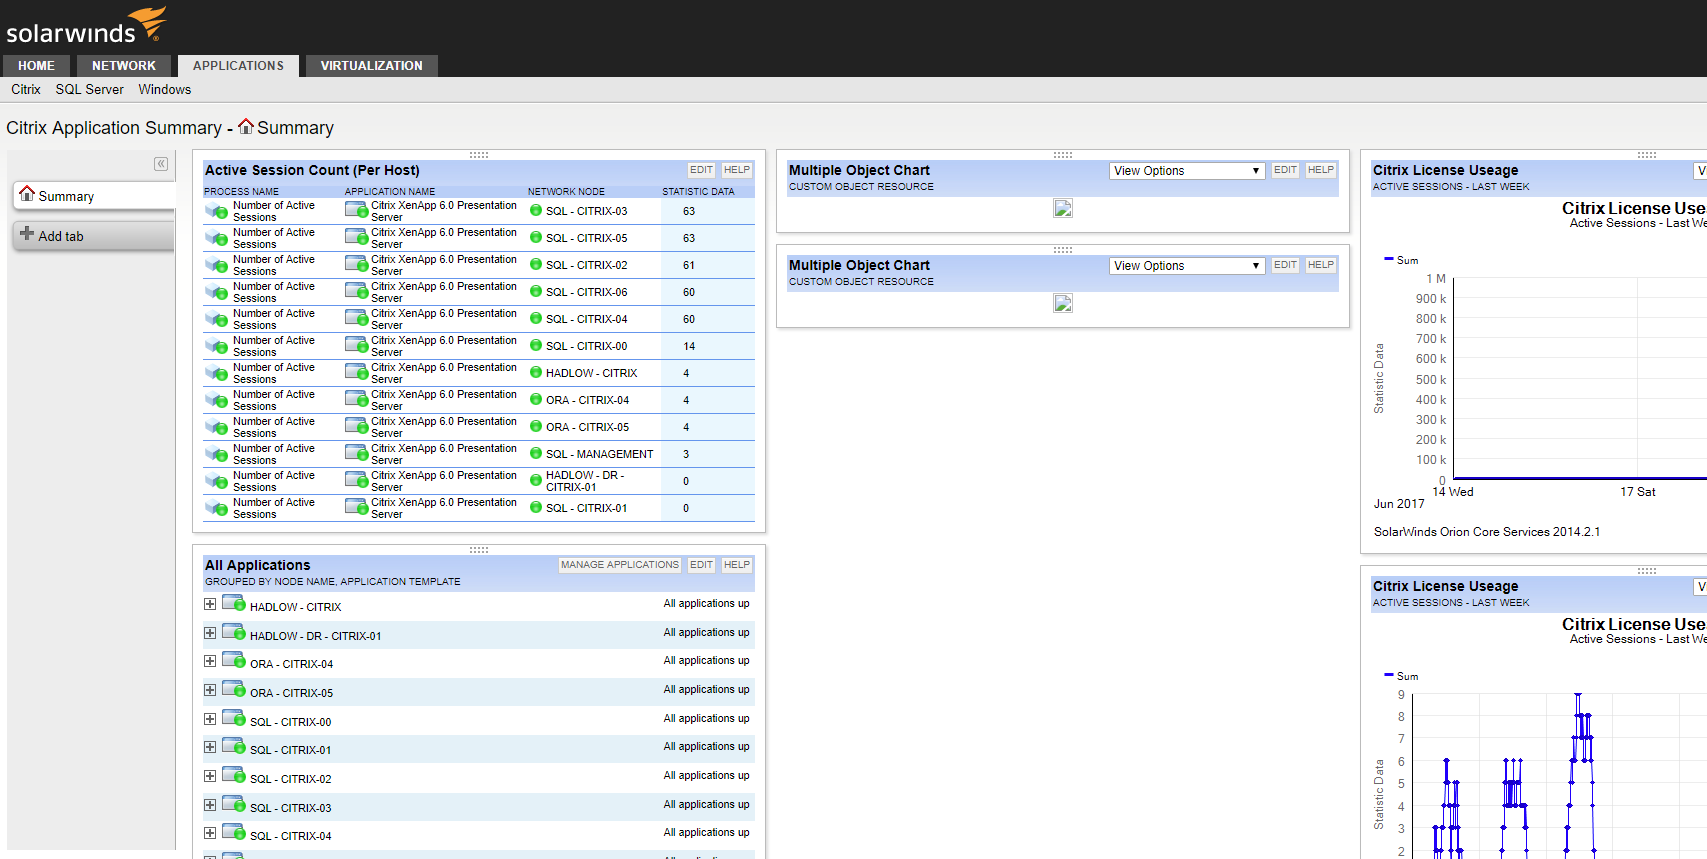Click the process icon in the ORA - CITRIX-04 session row
The height and width of the screenshot is (859, 1707).
point(217,400)
